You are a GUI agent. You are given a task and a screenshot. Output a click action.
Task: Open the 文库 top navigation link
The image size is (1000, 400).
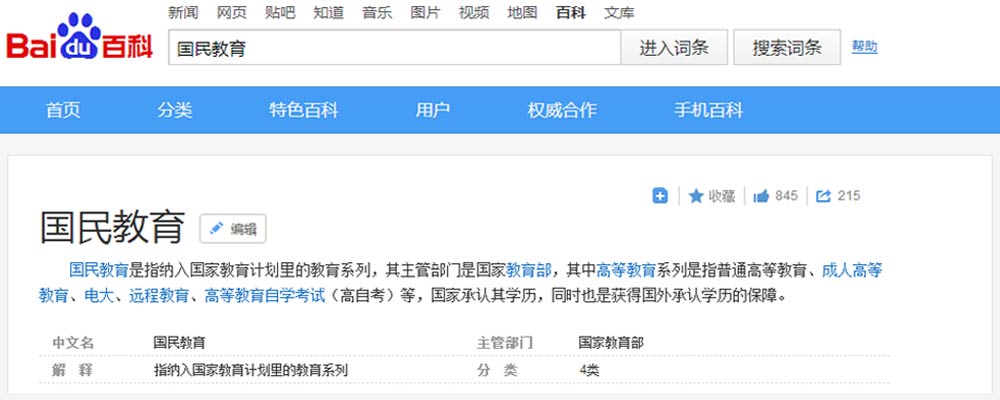click(619, 13)
